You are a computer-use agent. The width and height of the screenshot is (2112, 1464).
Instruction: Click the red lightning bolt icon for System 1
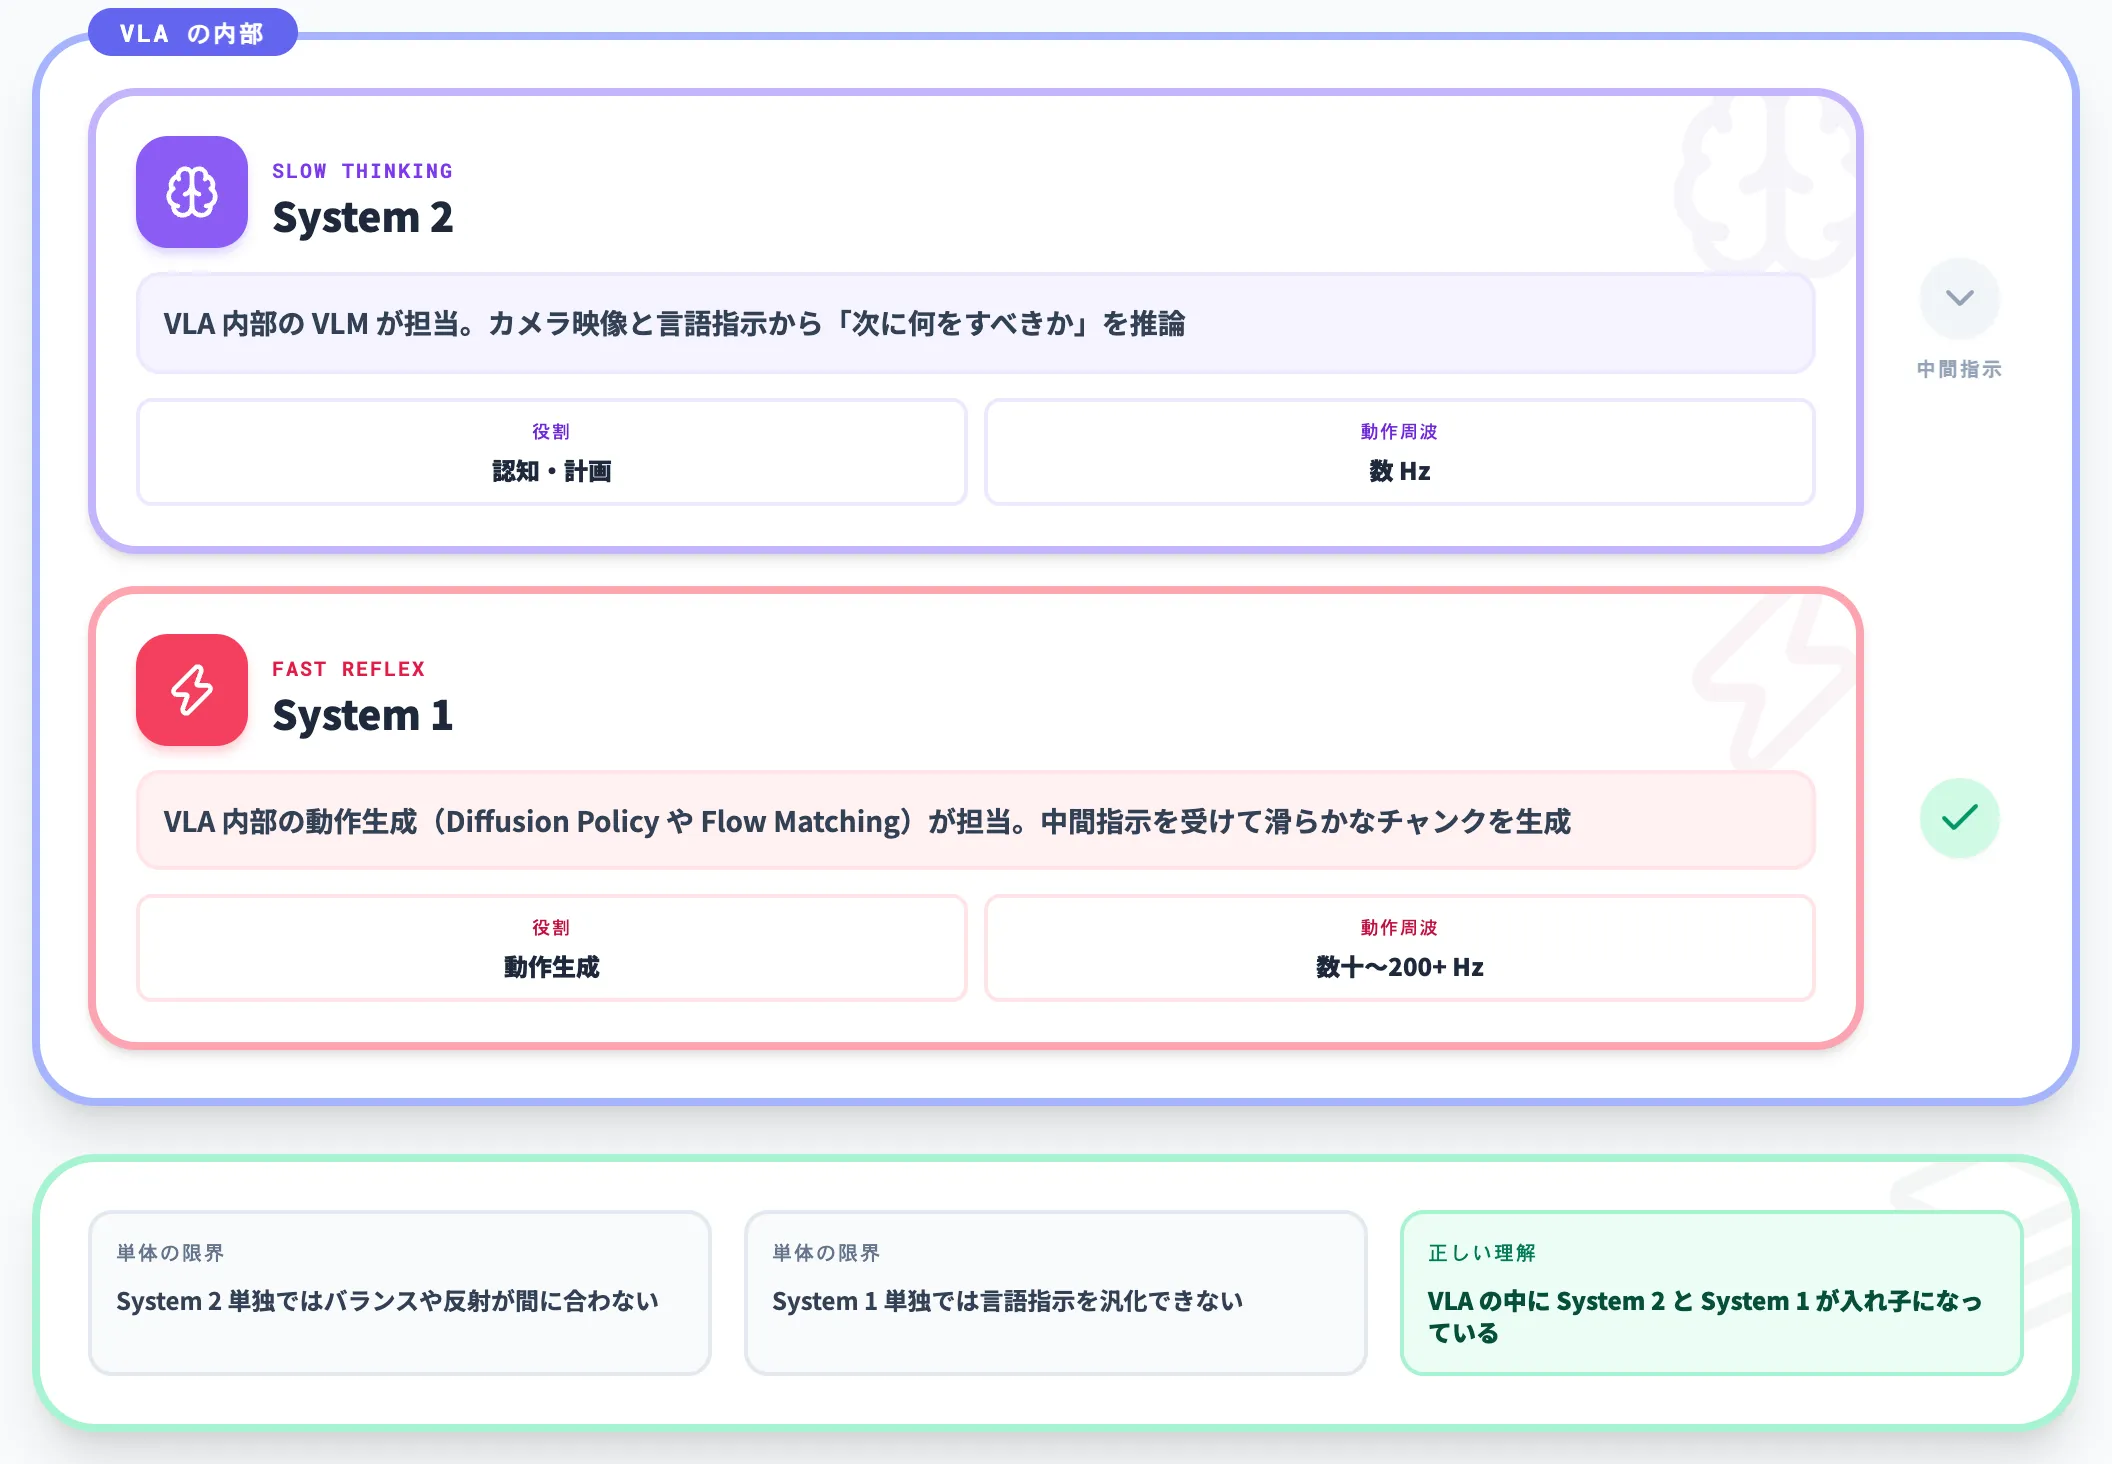pyautogui.click(x=192, y=690)
